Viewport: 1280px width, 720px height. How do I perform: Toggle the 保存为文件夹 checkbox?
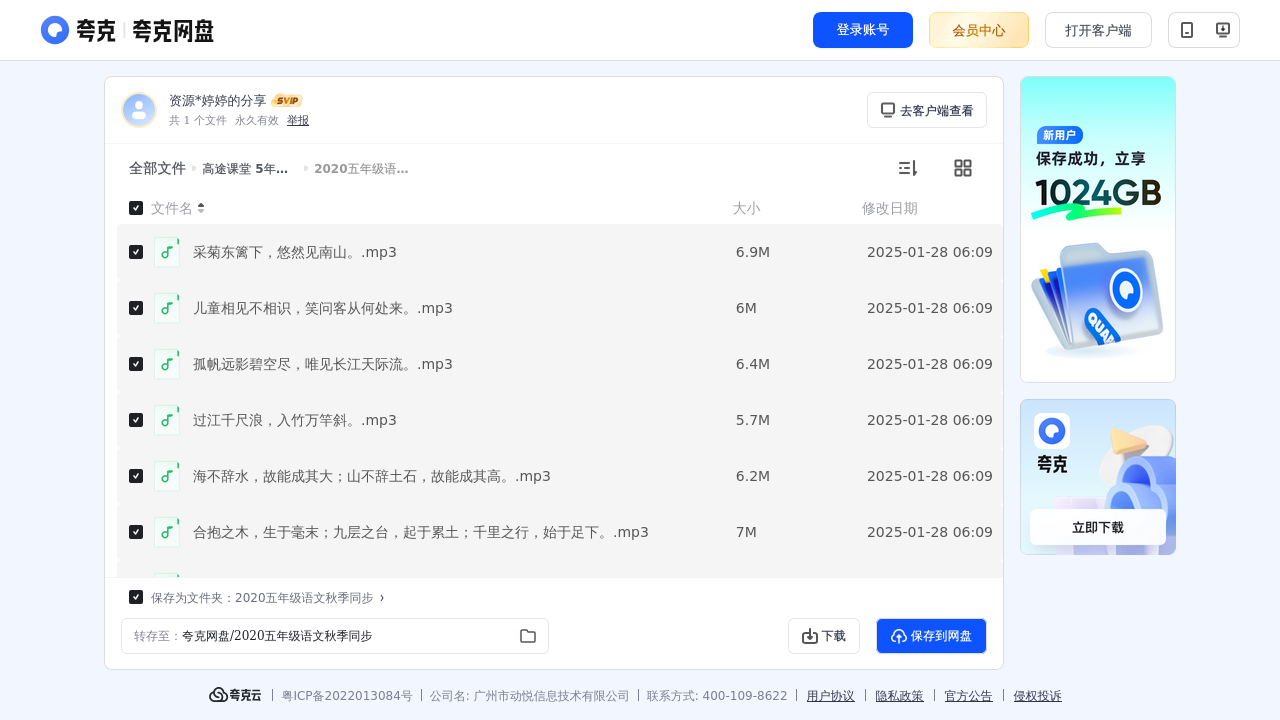tap(136, 597)
